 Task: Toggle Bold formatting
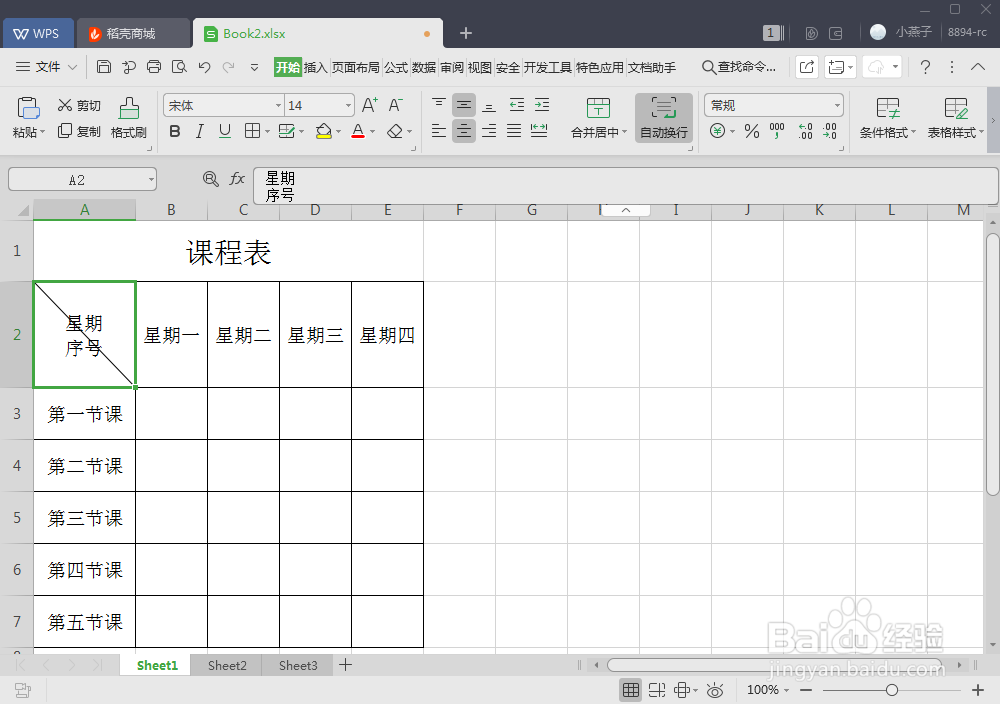pyautogui.click(x=175, y=131)
